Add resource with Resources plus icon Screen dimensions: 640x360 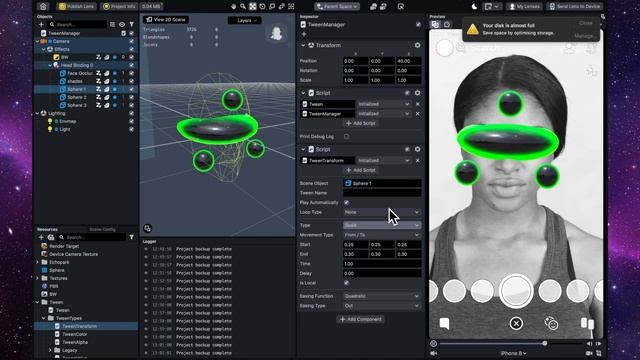pyautogui.click(x=41, y=237)
